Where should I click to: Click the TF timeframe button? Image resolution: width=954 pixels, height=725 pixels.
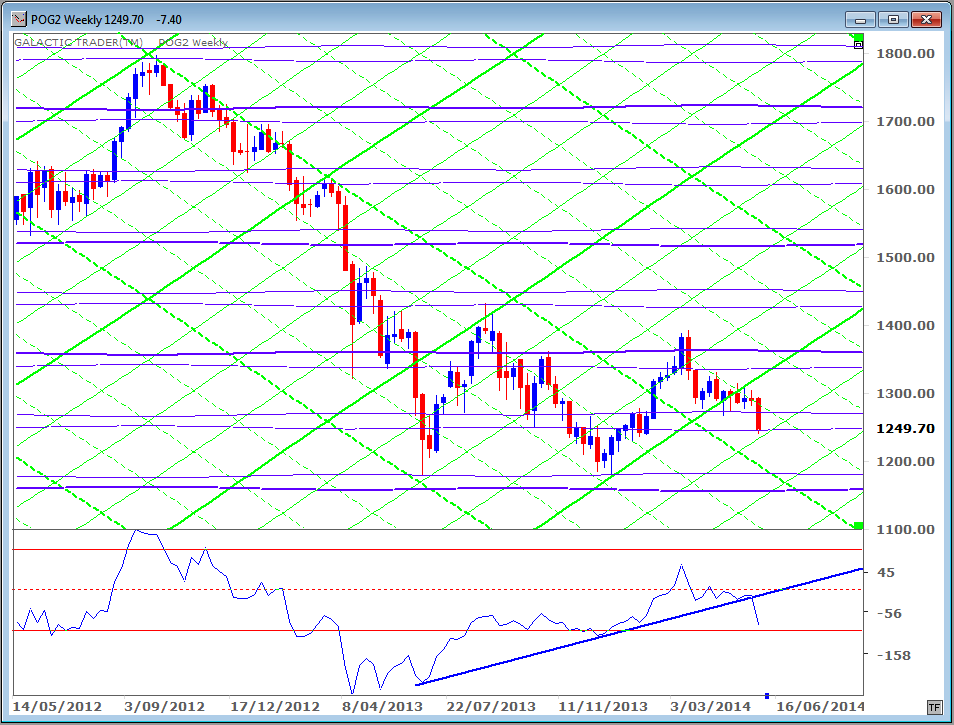tap(934, 707)
